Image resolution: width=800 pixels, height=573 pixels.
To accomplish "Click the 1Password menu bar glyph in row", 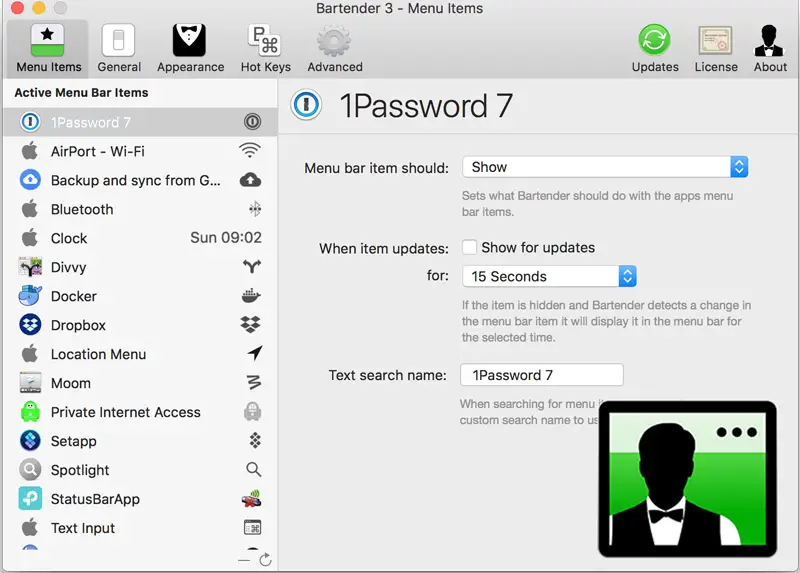I will (252, 121).
